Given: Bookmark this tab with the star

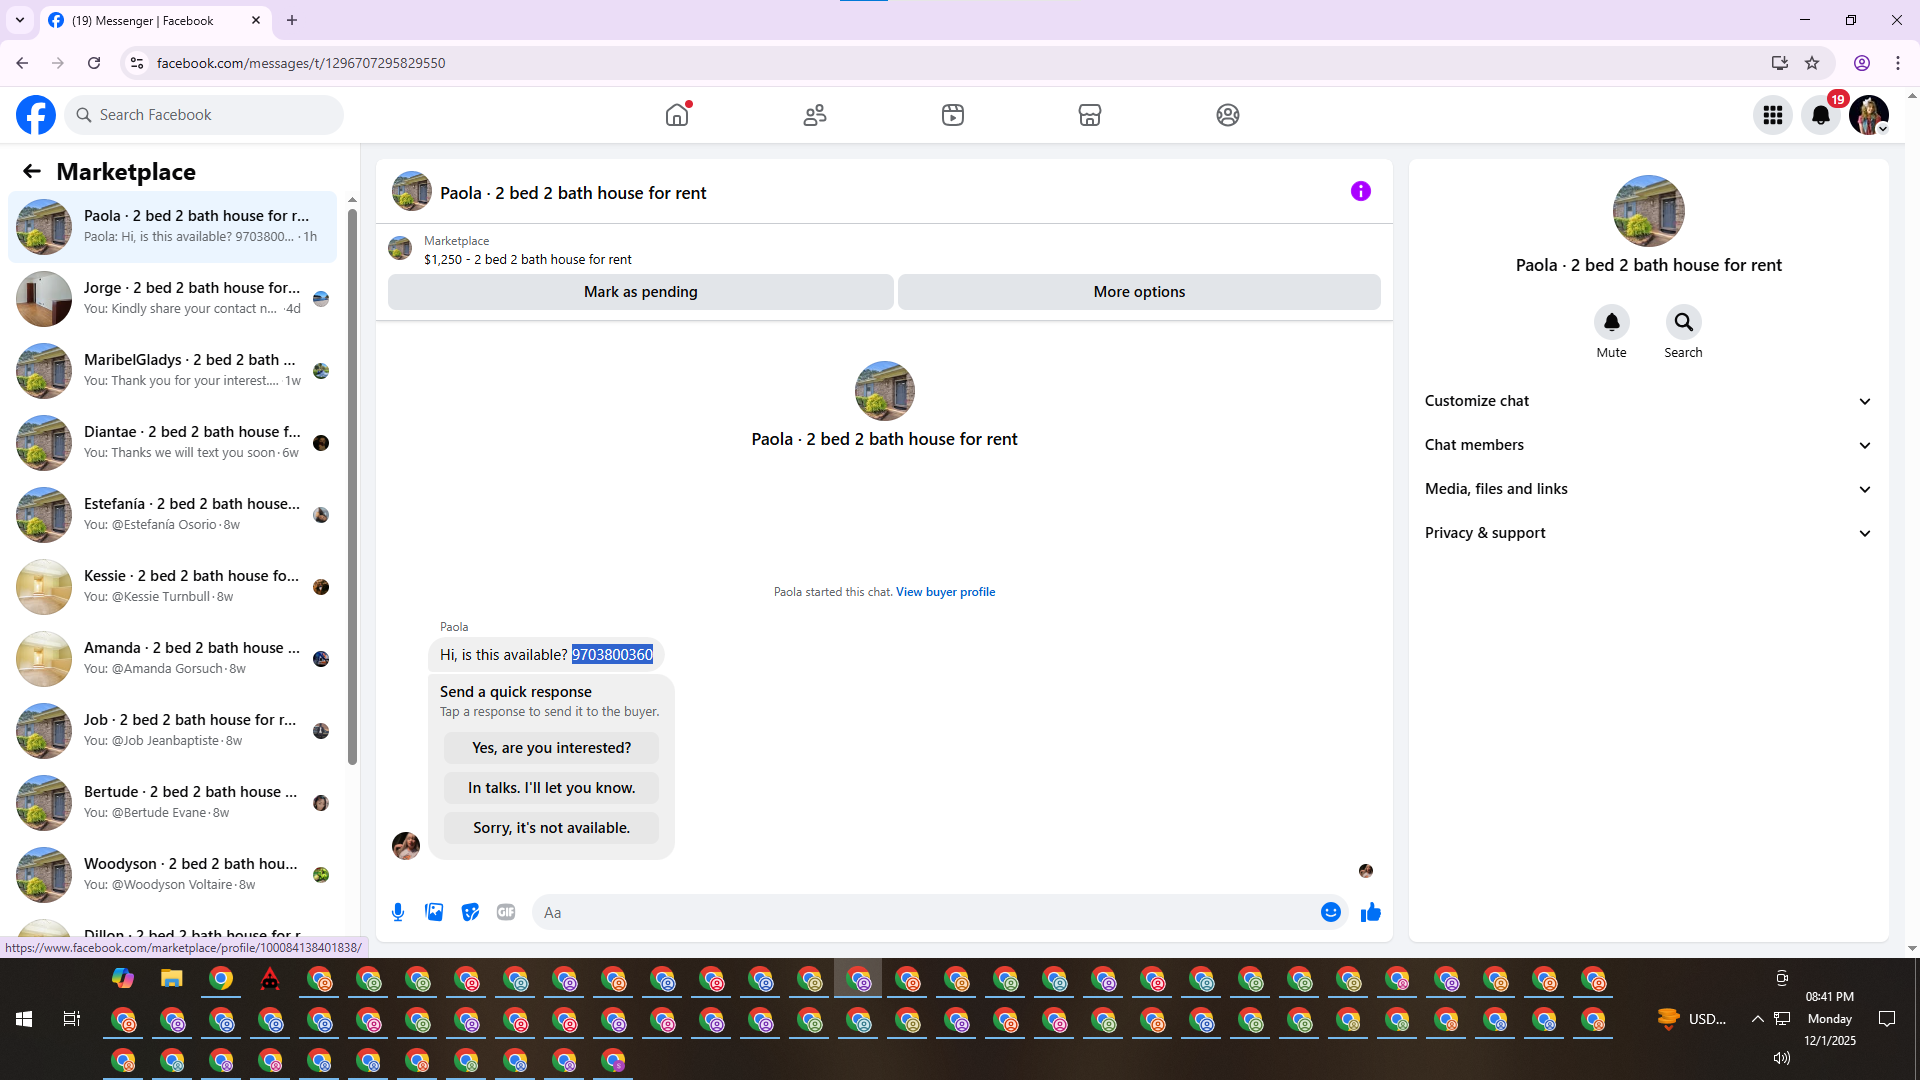Looking at the screenshot, I should click(x=1812, y=63).
